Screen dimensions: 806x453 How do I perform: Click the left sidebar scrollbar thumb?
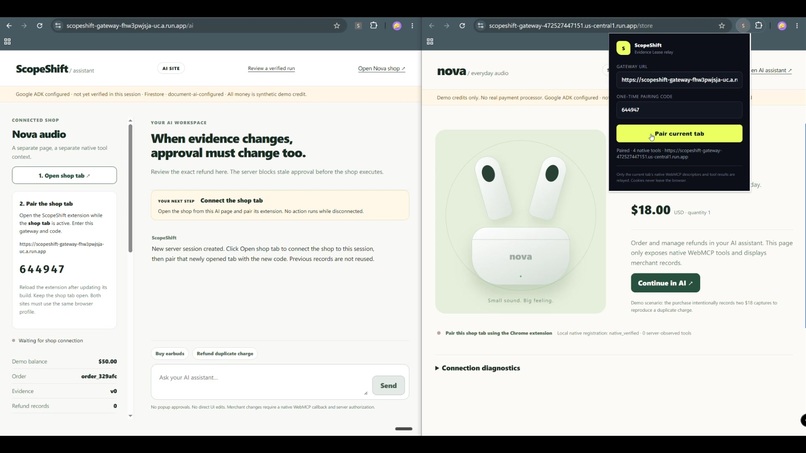pos(130,188)
